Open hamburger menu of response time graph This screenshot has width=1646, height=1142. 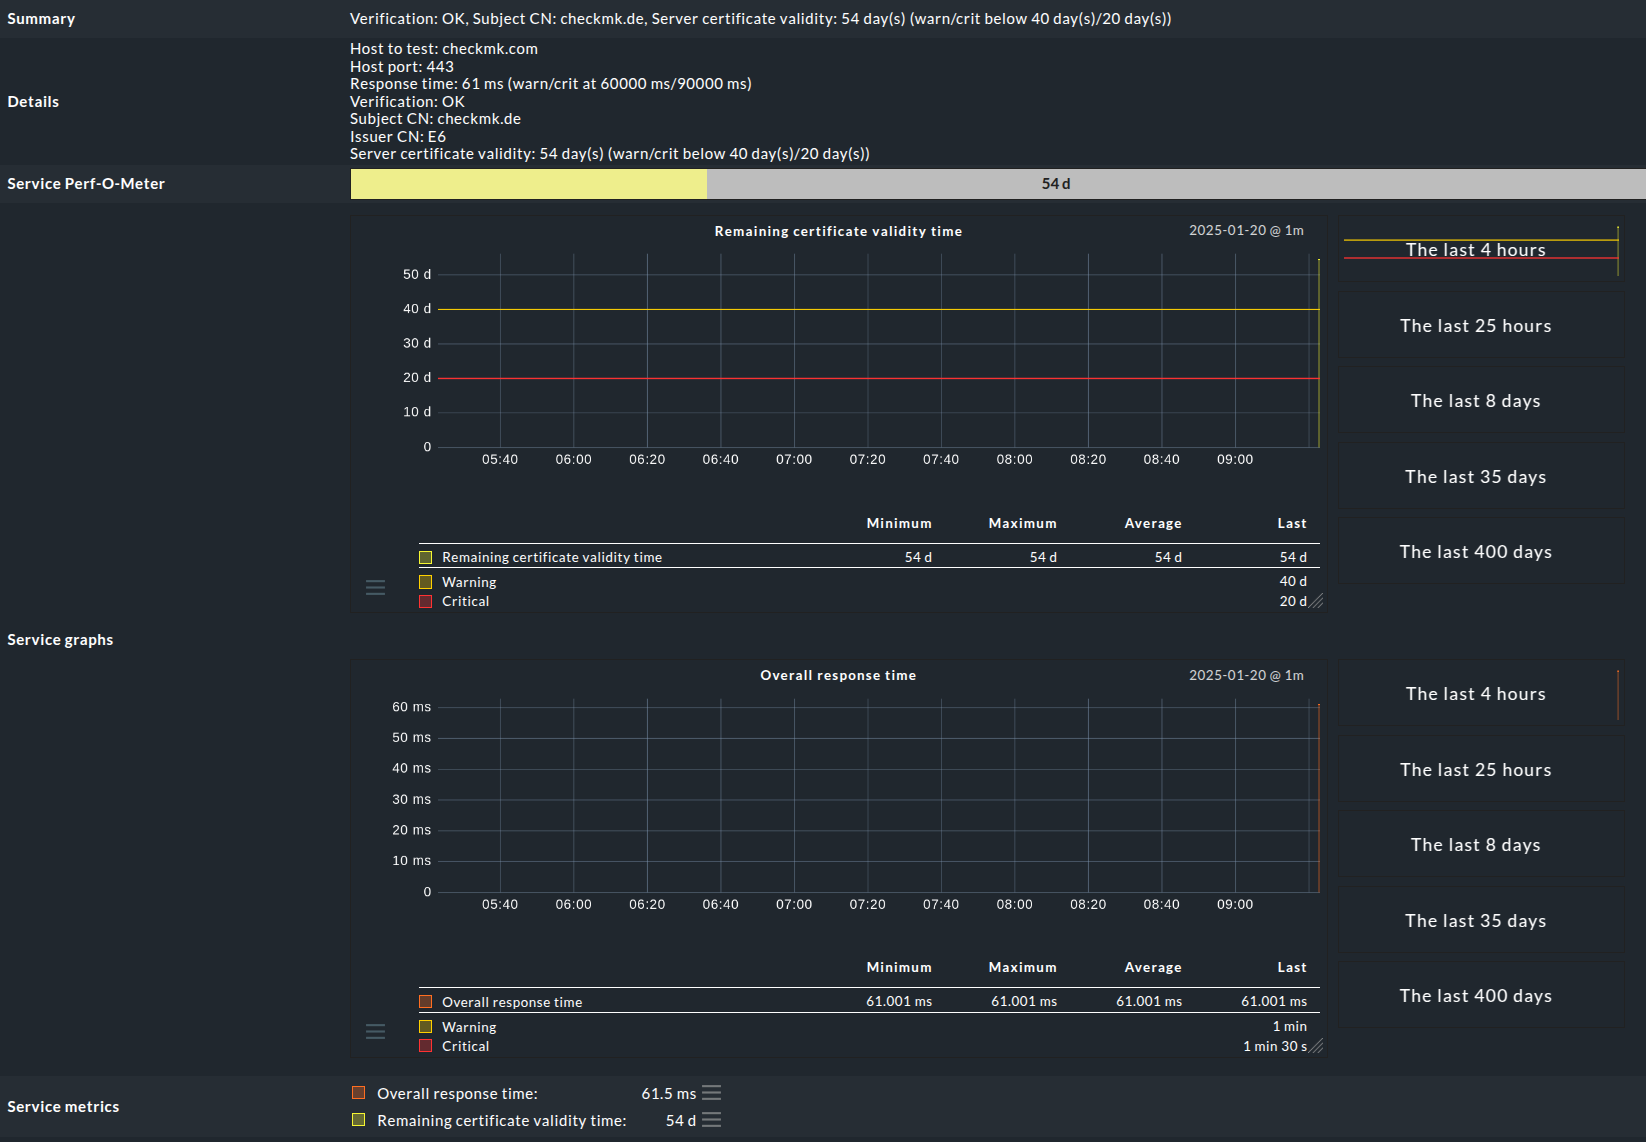coord(375,1032)
